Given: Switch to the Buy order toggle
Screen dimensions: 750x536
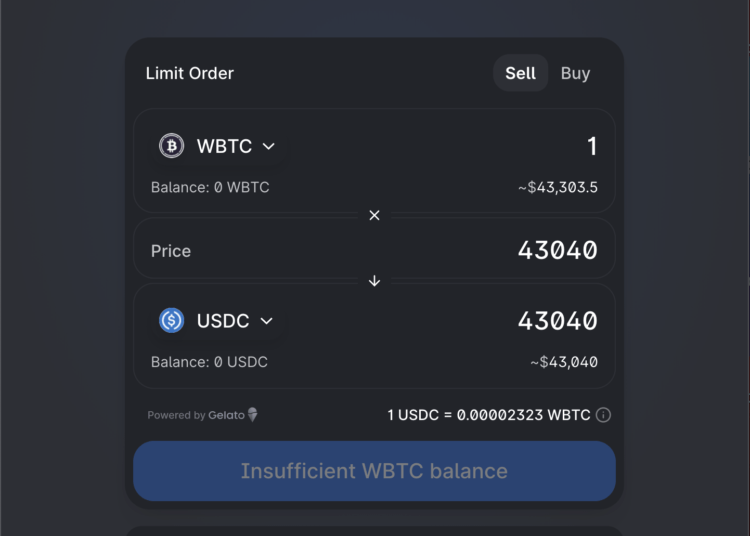Looking at the screenshot, I should pos(575,73).
